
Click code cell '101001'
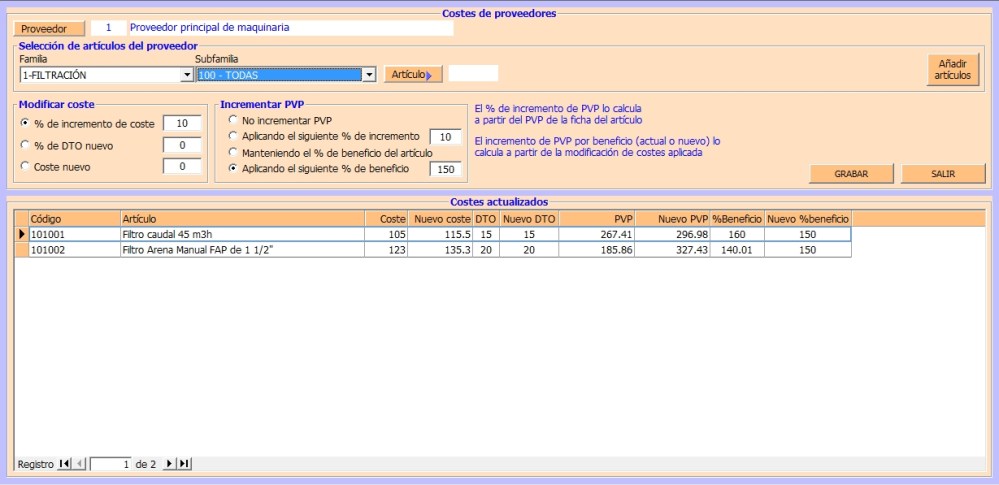point(75,235)
